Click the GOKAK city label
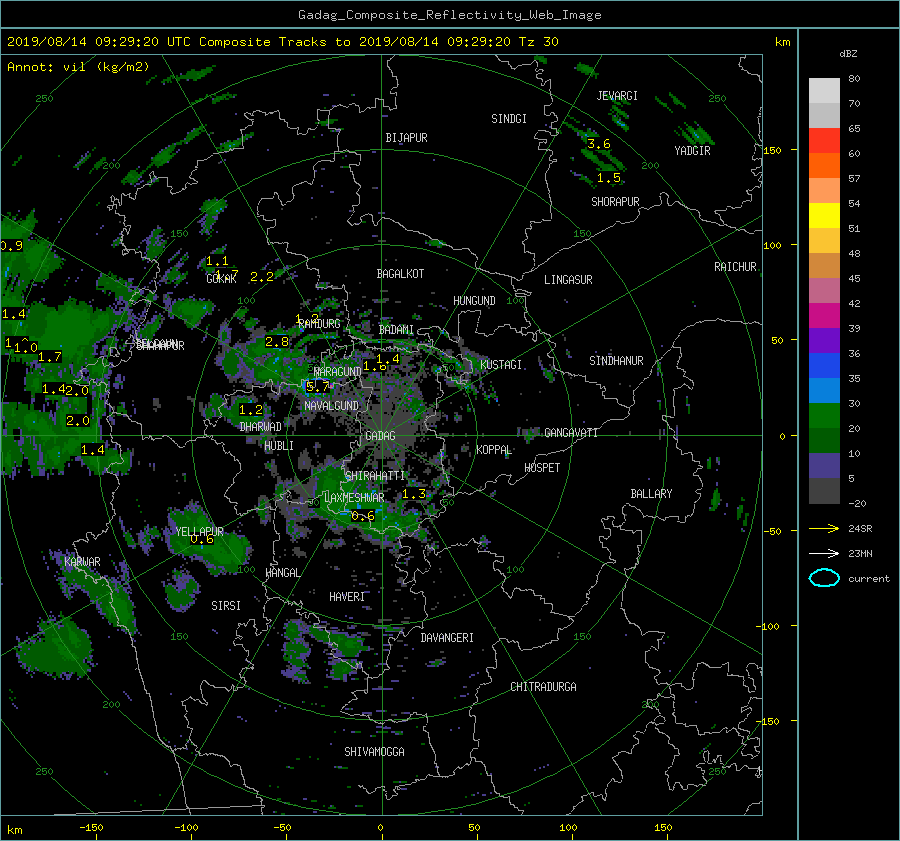Image resolution: width=900 pixels, height=841 pixels. [221, 278]
